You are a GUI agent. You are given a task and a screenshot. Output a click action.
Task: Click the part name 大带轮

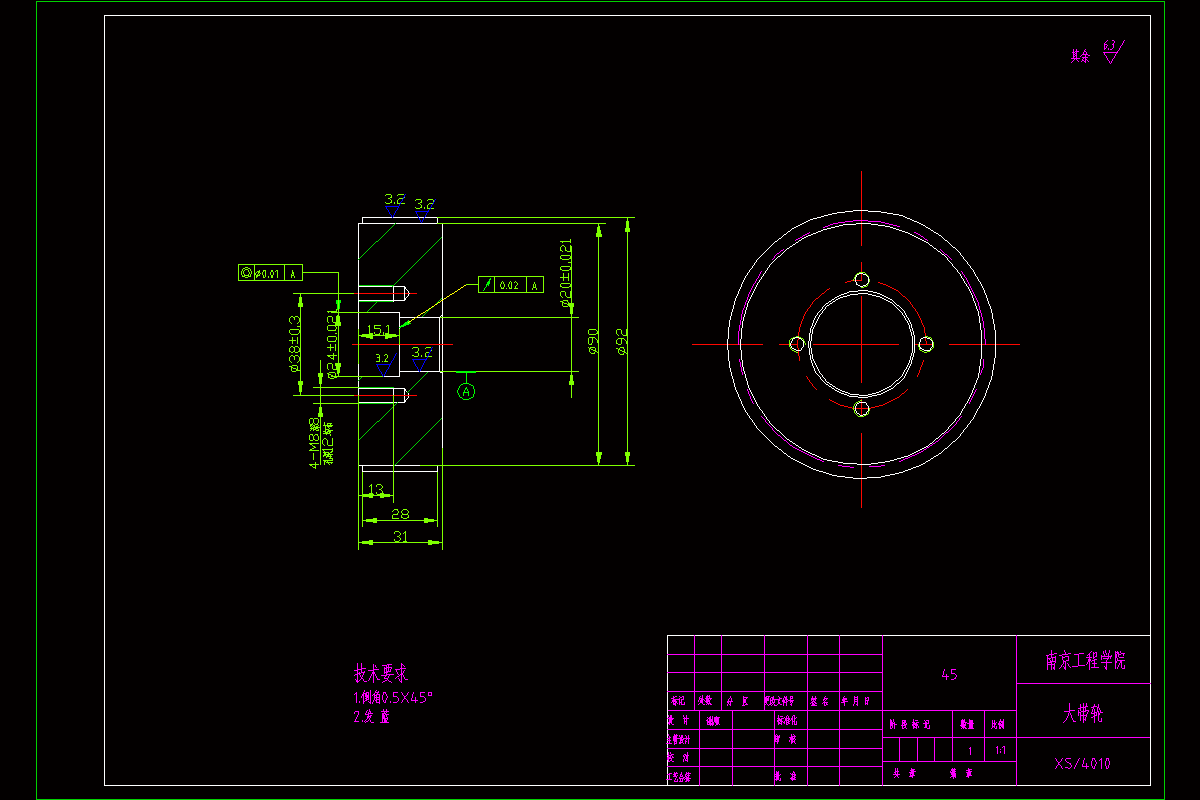[1085, 715]
